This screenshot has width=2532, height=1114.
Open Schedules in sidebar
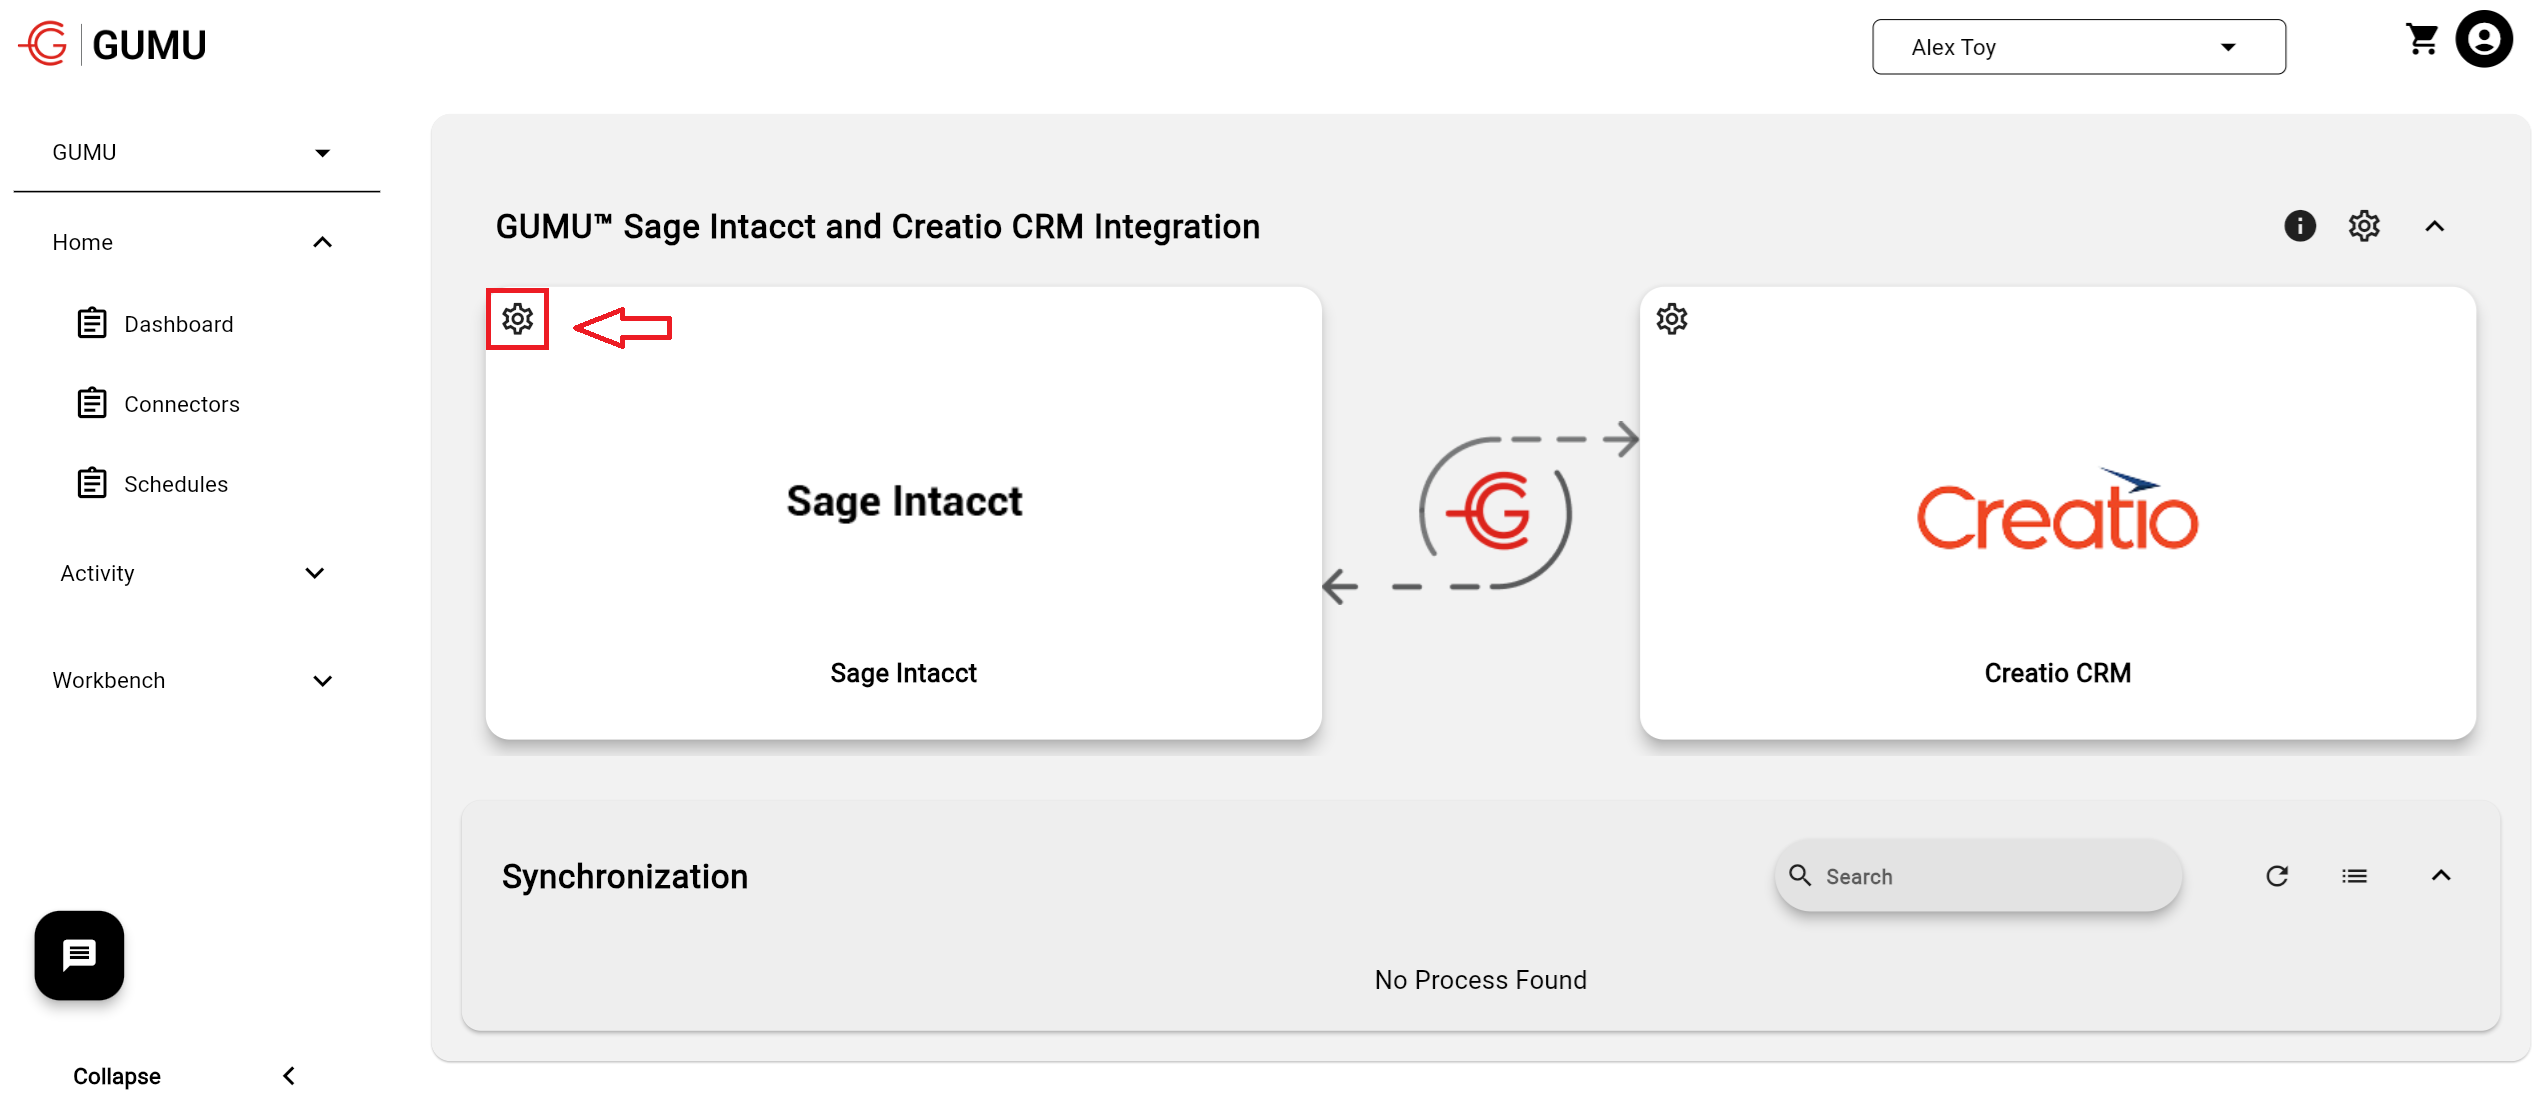click(175, 484)
